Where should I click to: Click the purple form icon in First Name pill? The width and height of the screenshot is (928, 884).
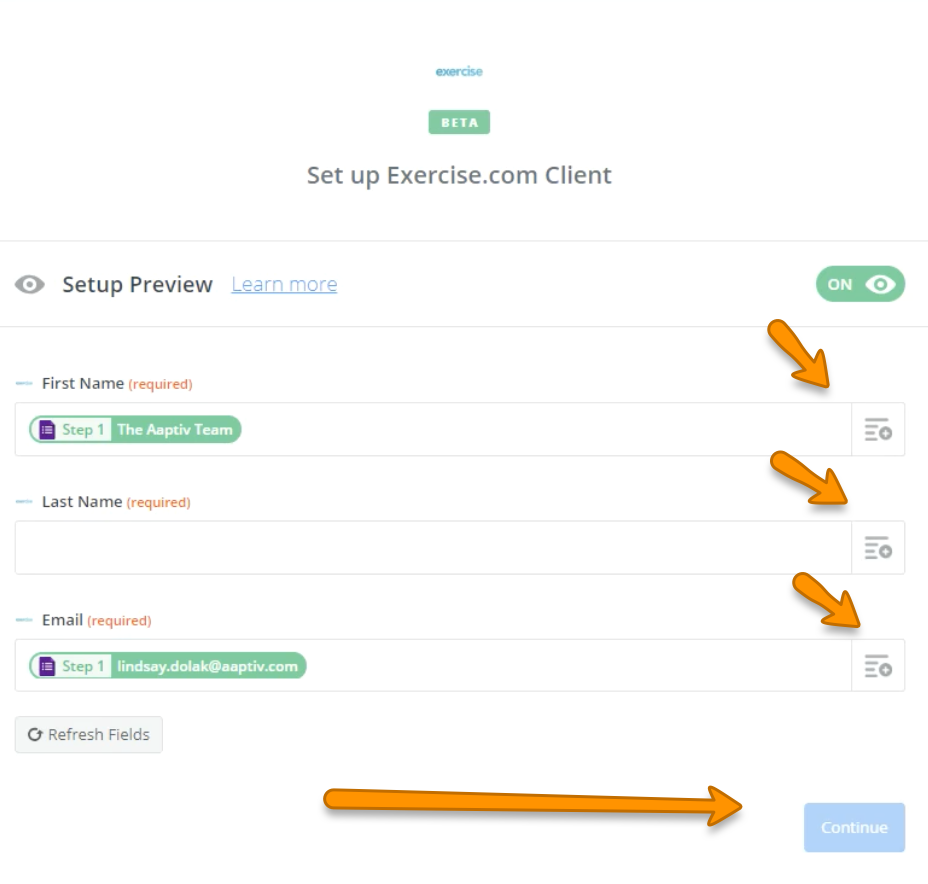[47, 430]
